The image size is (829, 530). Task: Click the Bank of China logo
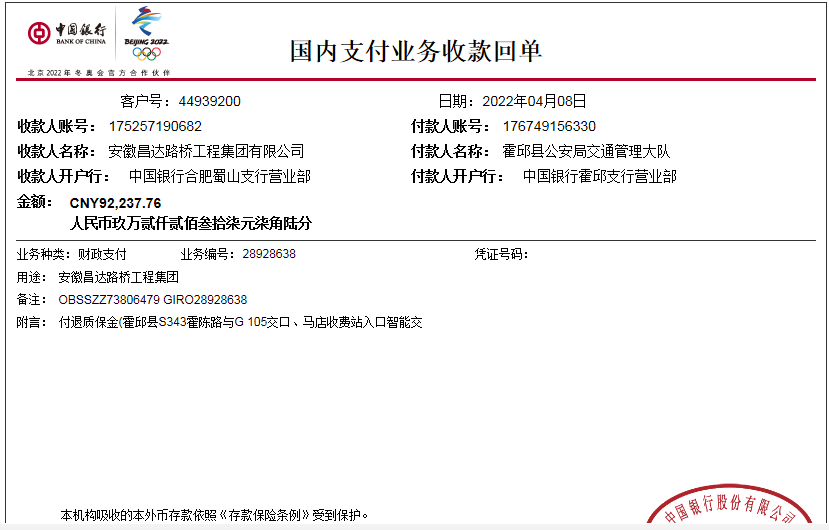66,33
